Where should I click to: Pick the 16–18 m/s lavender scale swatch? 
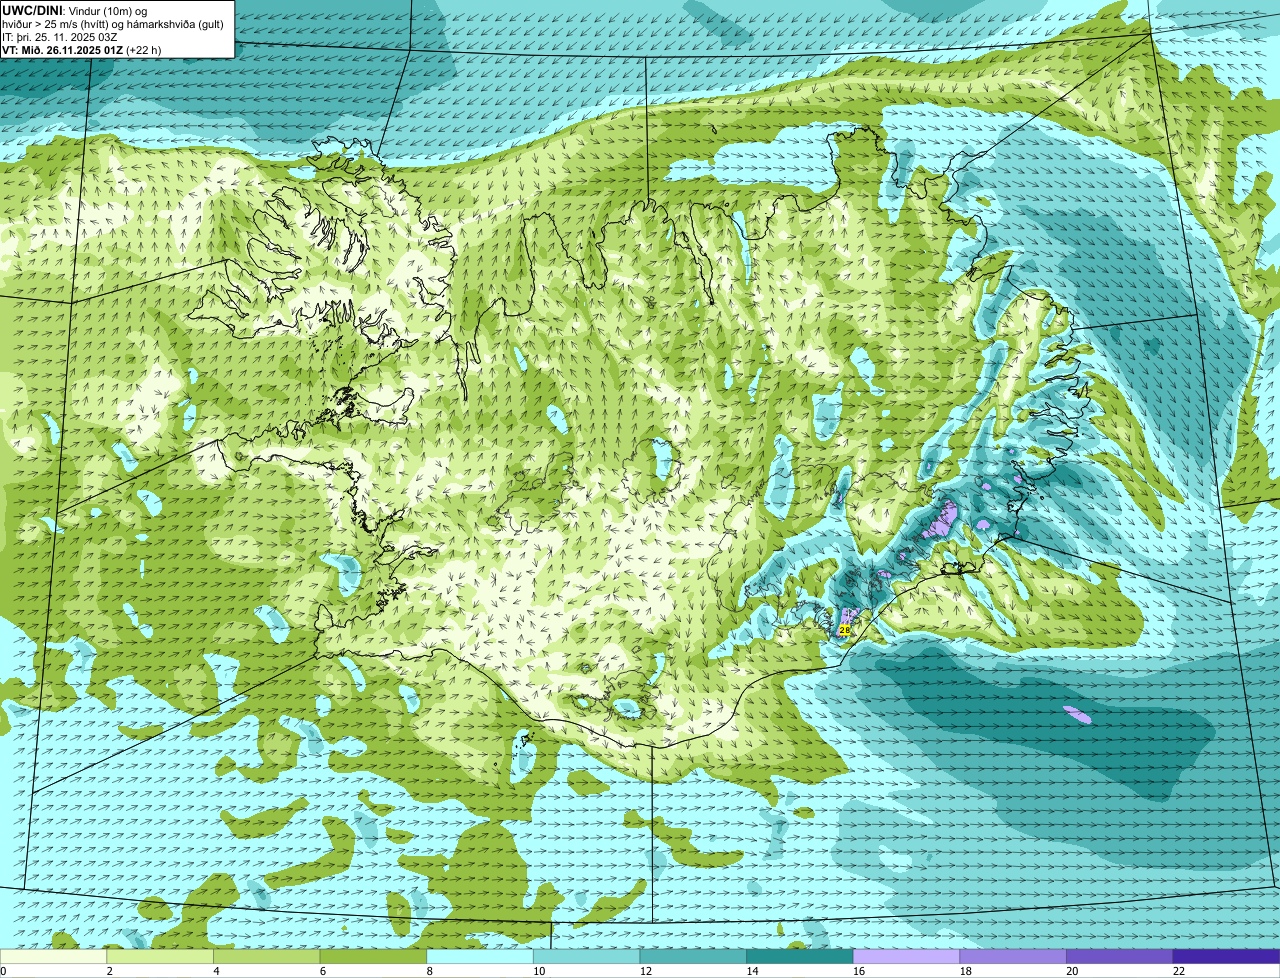906,957
